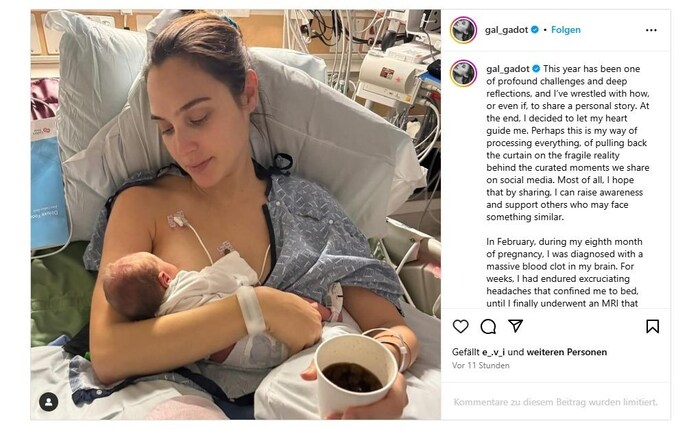Open the three-dot more options menu

click(651, 30)
